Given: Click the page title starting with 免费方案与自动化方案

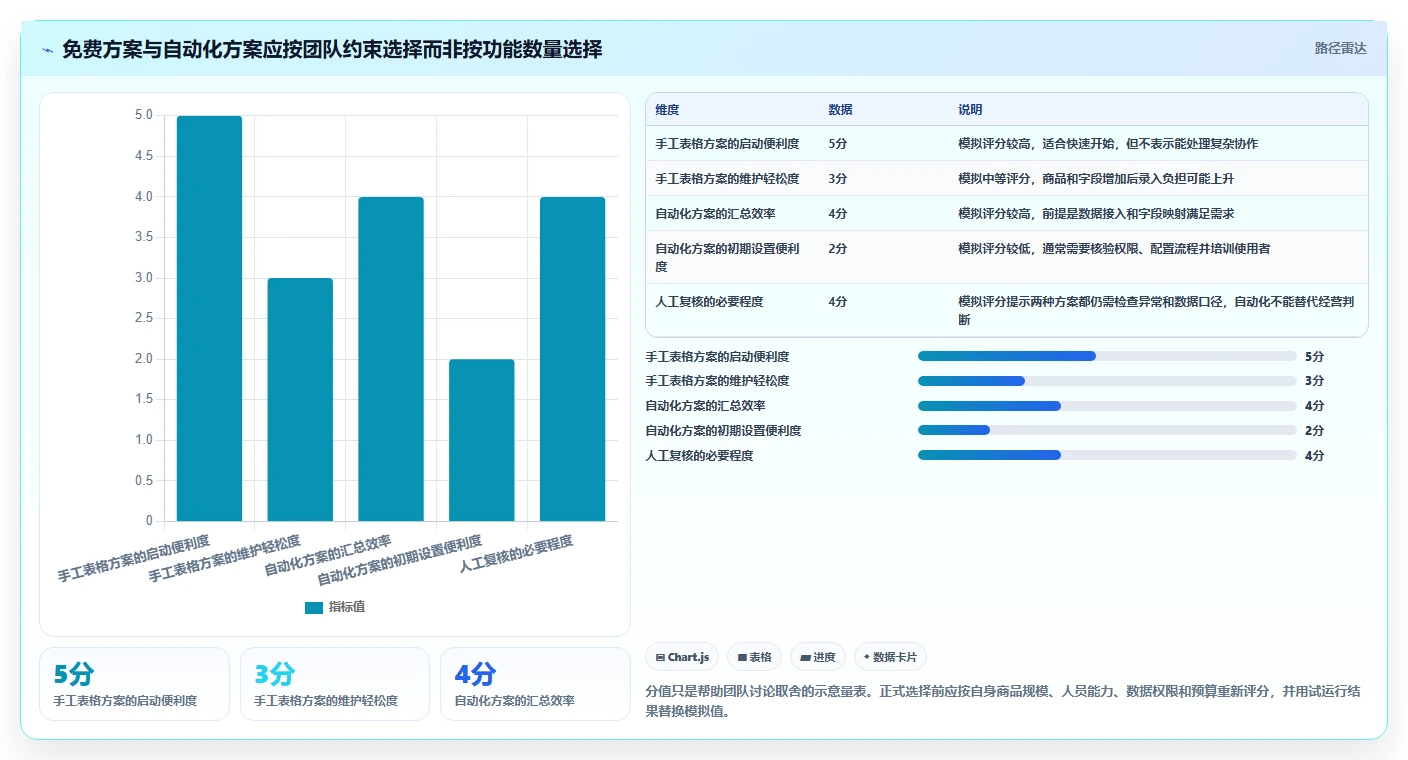Looking at the screenshot, I should (332, 49).
